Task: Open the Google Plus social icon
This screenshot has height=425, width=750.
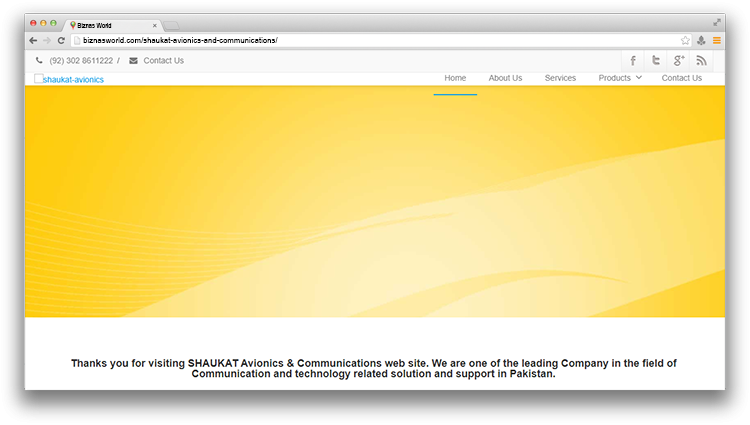Action: tap(678, 61)
